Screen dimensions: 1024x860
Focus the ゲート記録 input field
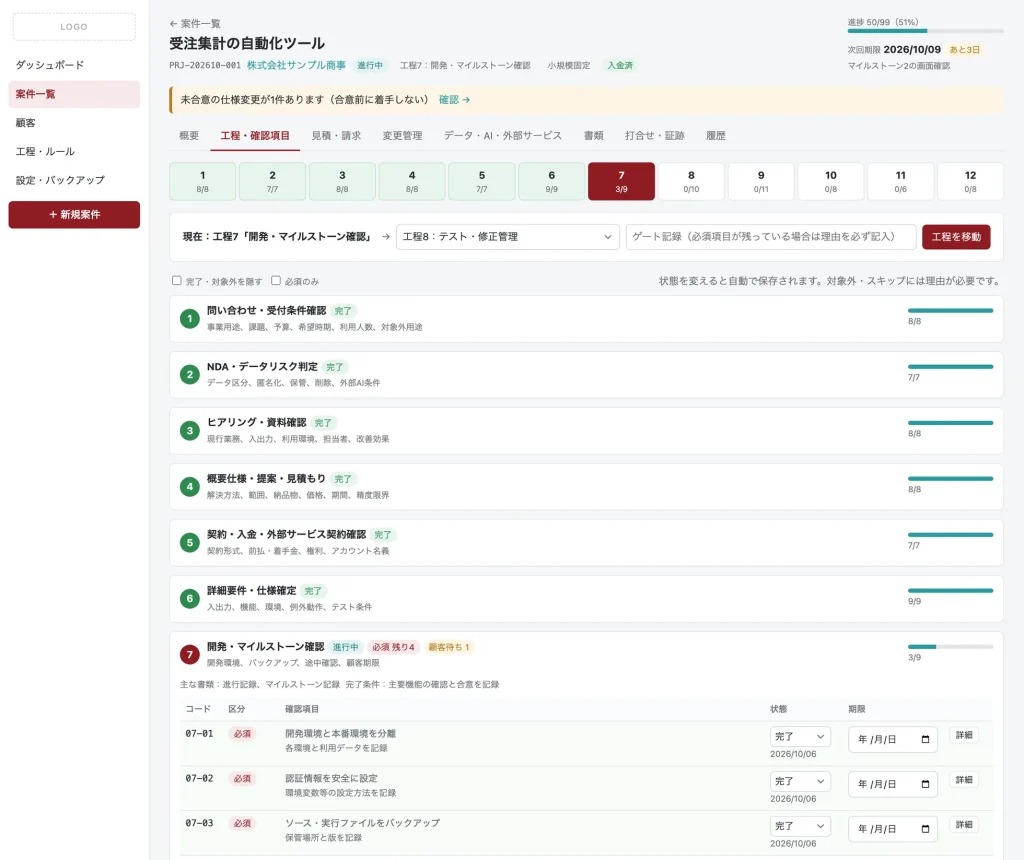(x=771, y=237)
